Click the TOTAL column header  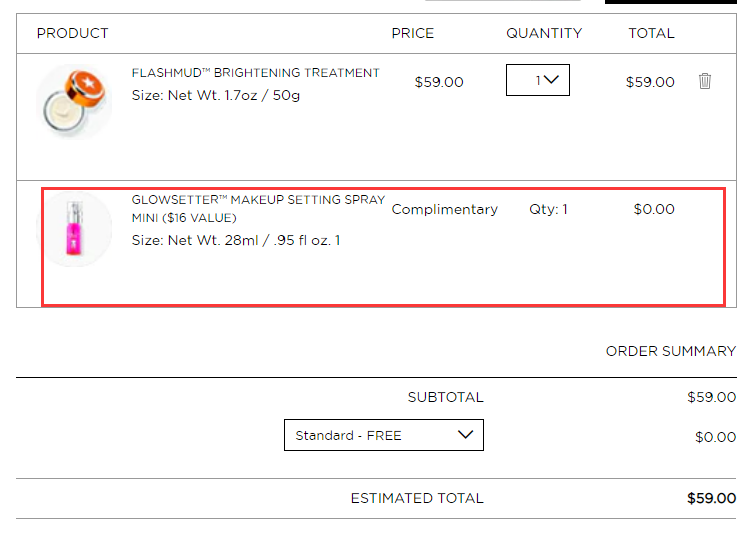pyautogui.click(x=651, y=33)
